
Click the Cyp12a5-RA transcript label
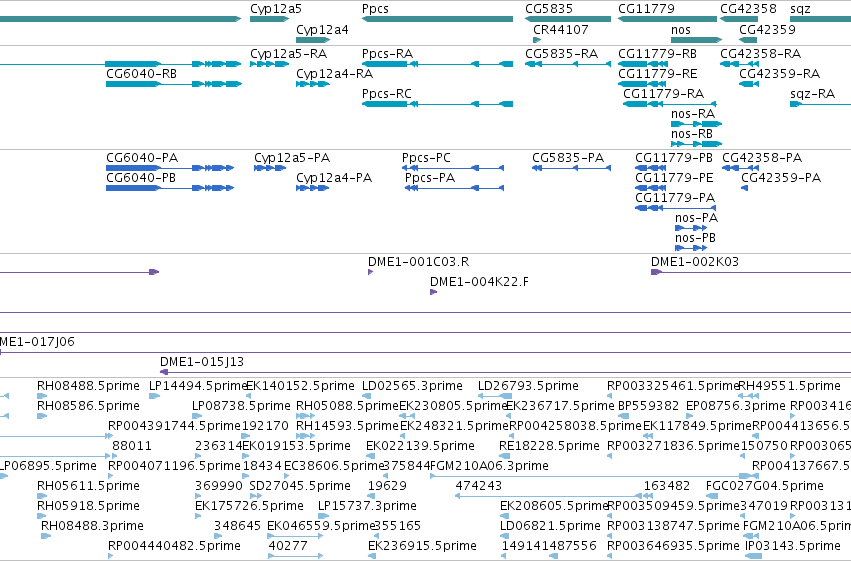(x=289, y=54)
